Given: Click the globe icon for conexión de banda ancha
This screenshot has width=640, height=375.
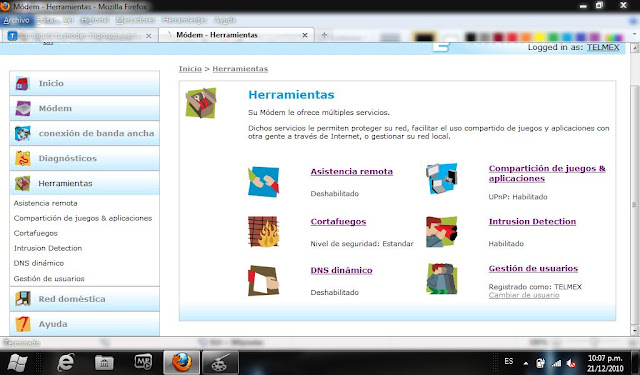Looking at the screenshot, I should pos(22,133).
